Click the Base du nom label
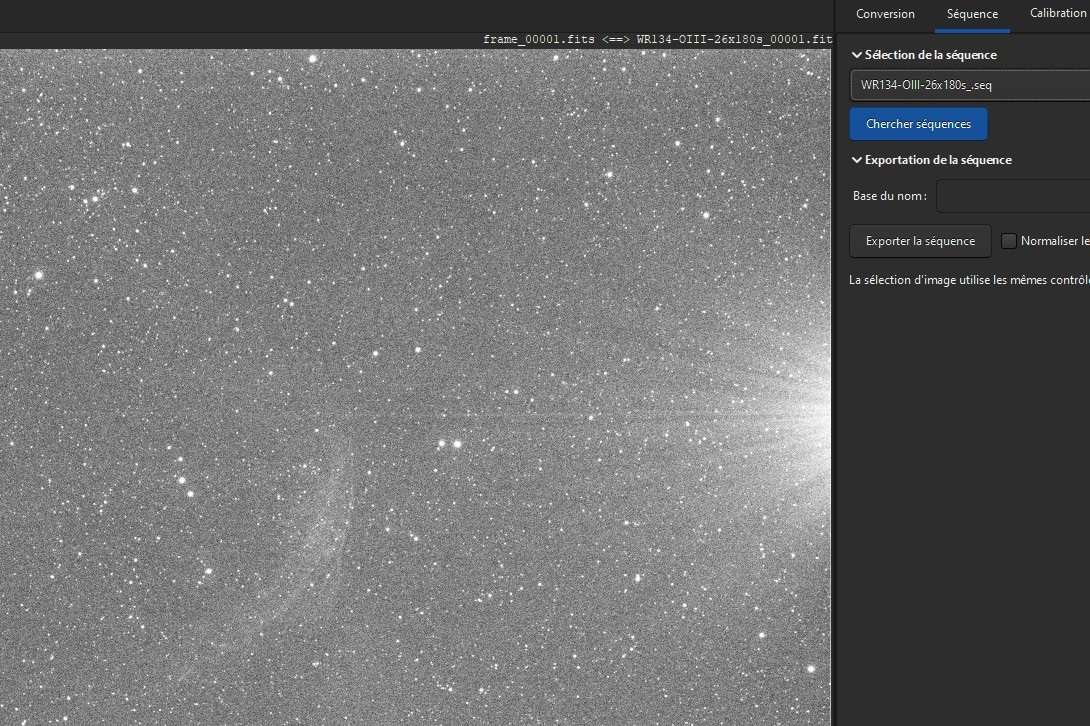 tap(889, 196)
